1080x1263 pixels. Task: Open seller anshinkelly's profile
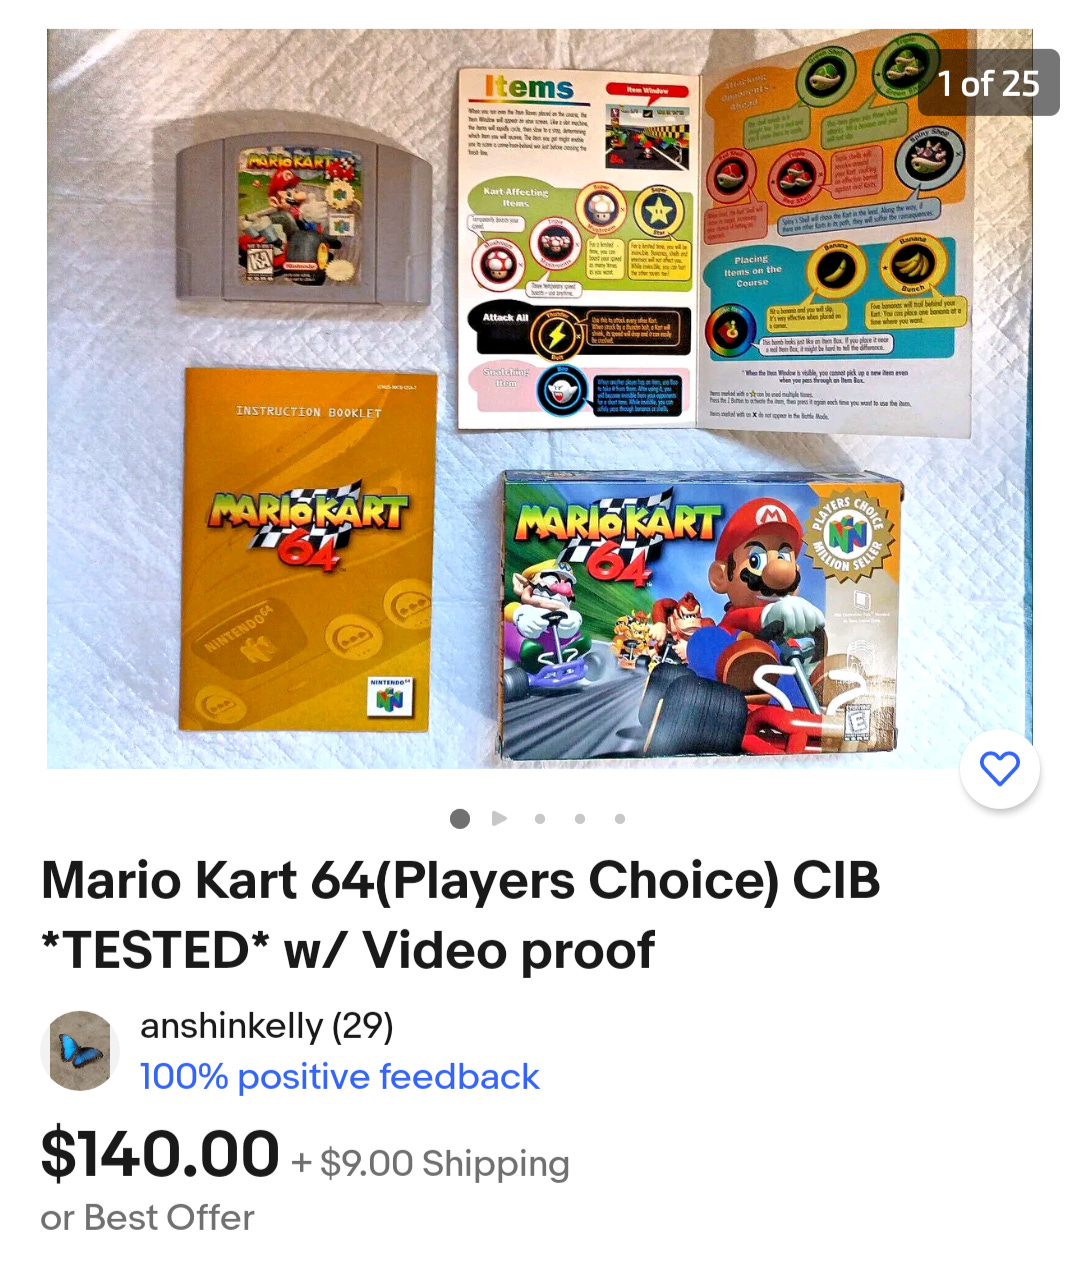coord(232,1026)
